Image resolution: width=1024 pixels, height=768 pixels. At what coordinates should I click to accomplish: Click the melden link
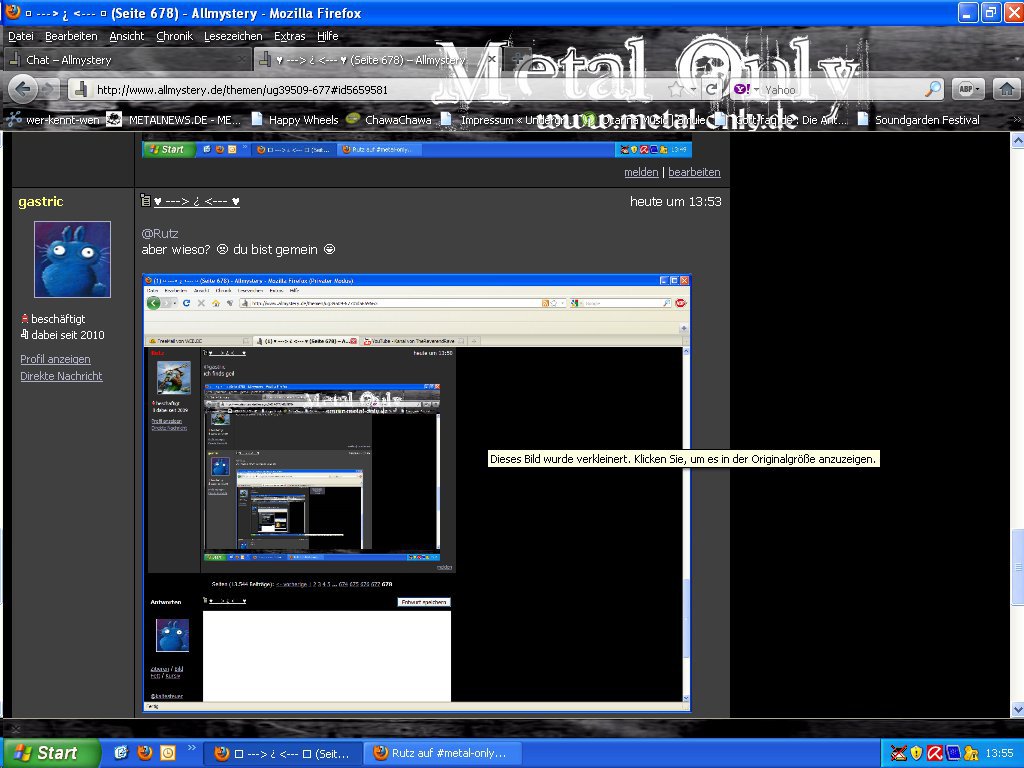tap(641, 172)
